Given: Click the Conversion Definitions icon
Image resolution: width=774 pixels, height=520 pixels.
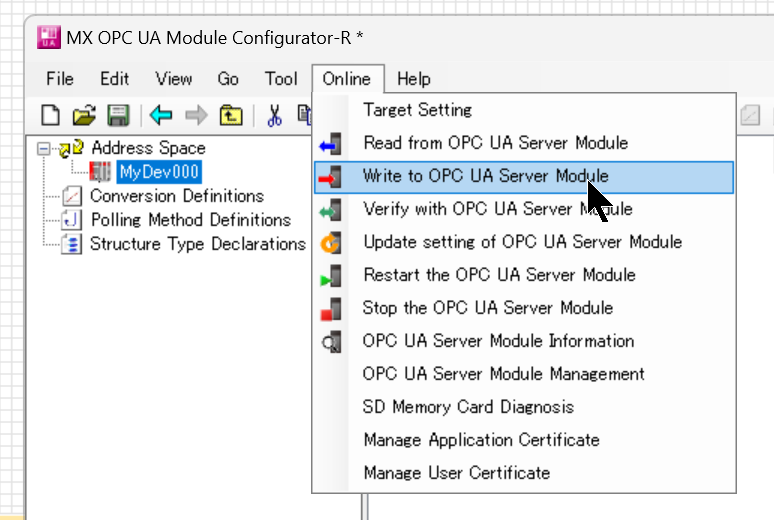Looking at the screenshot, I should point(72,196).
